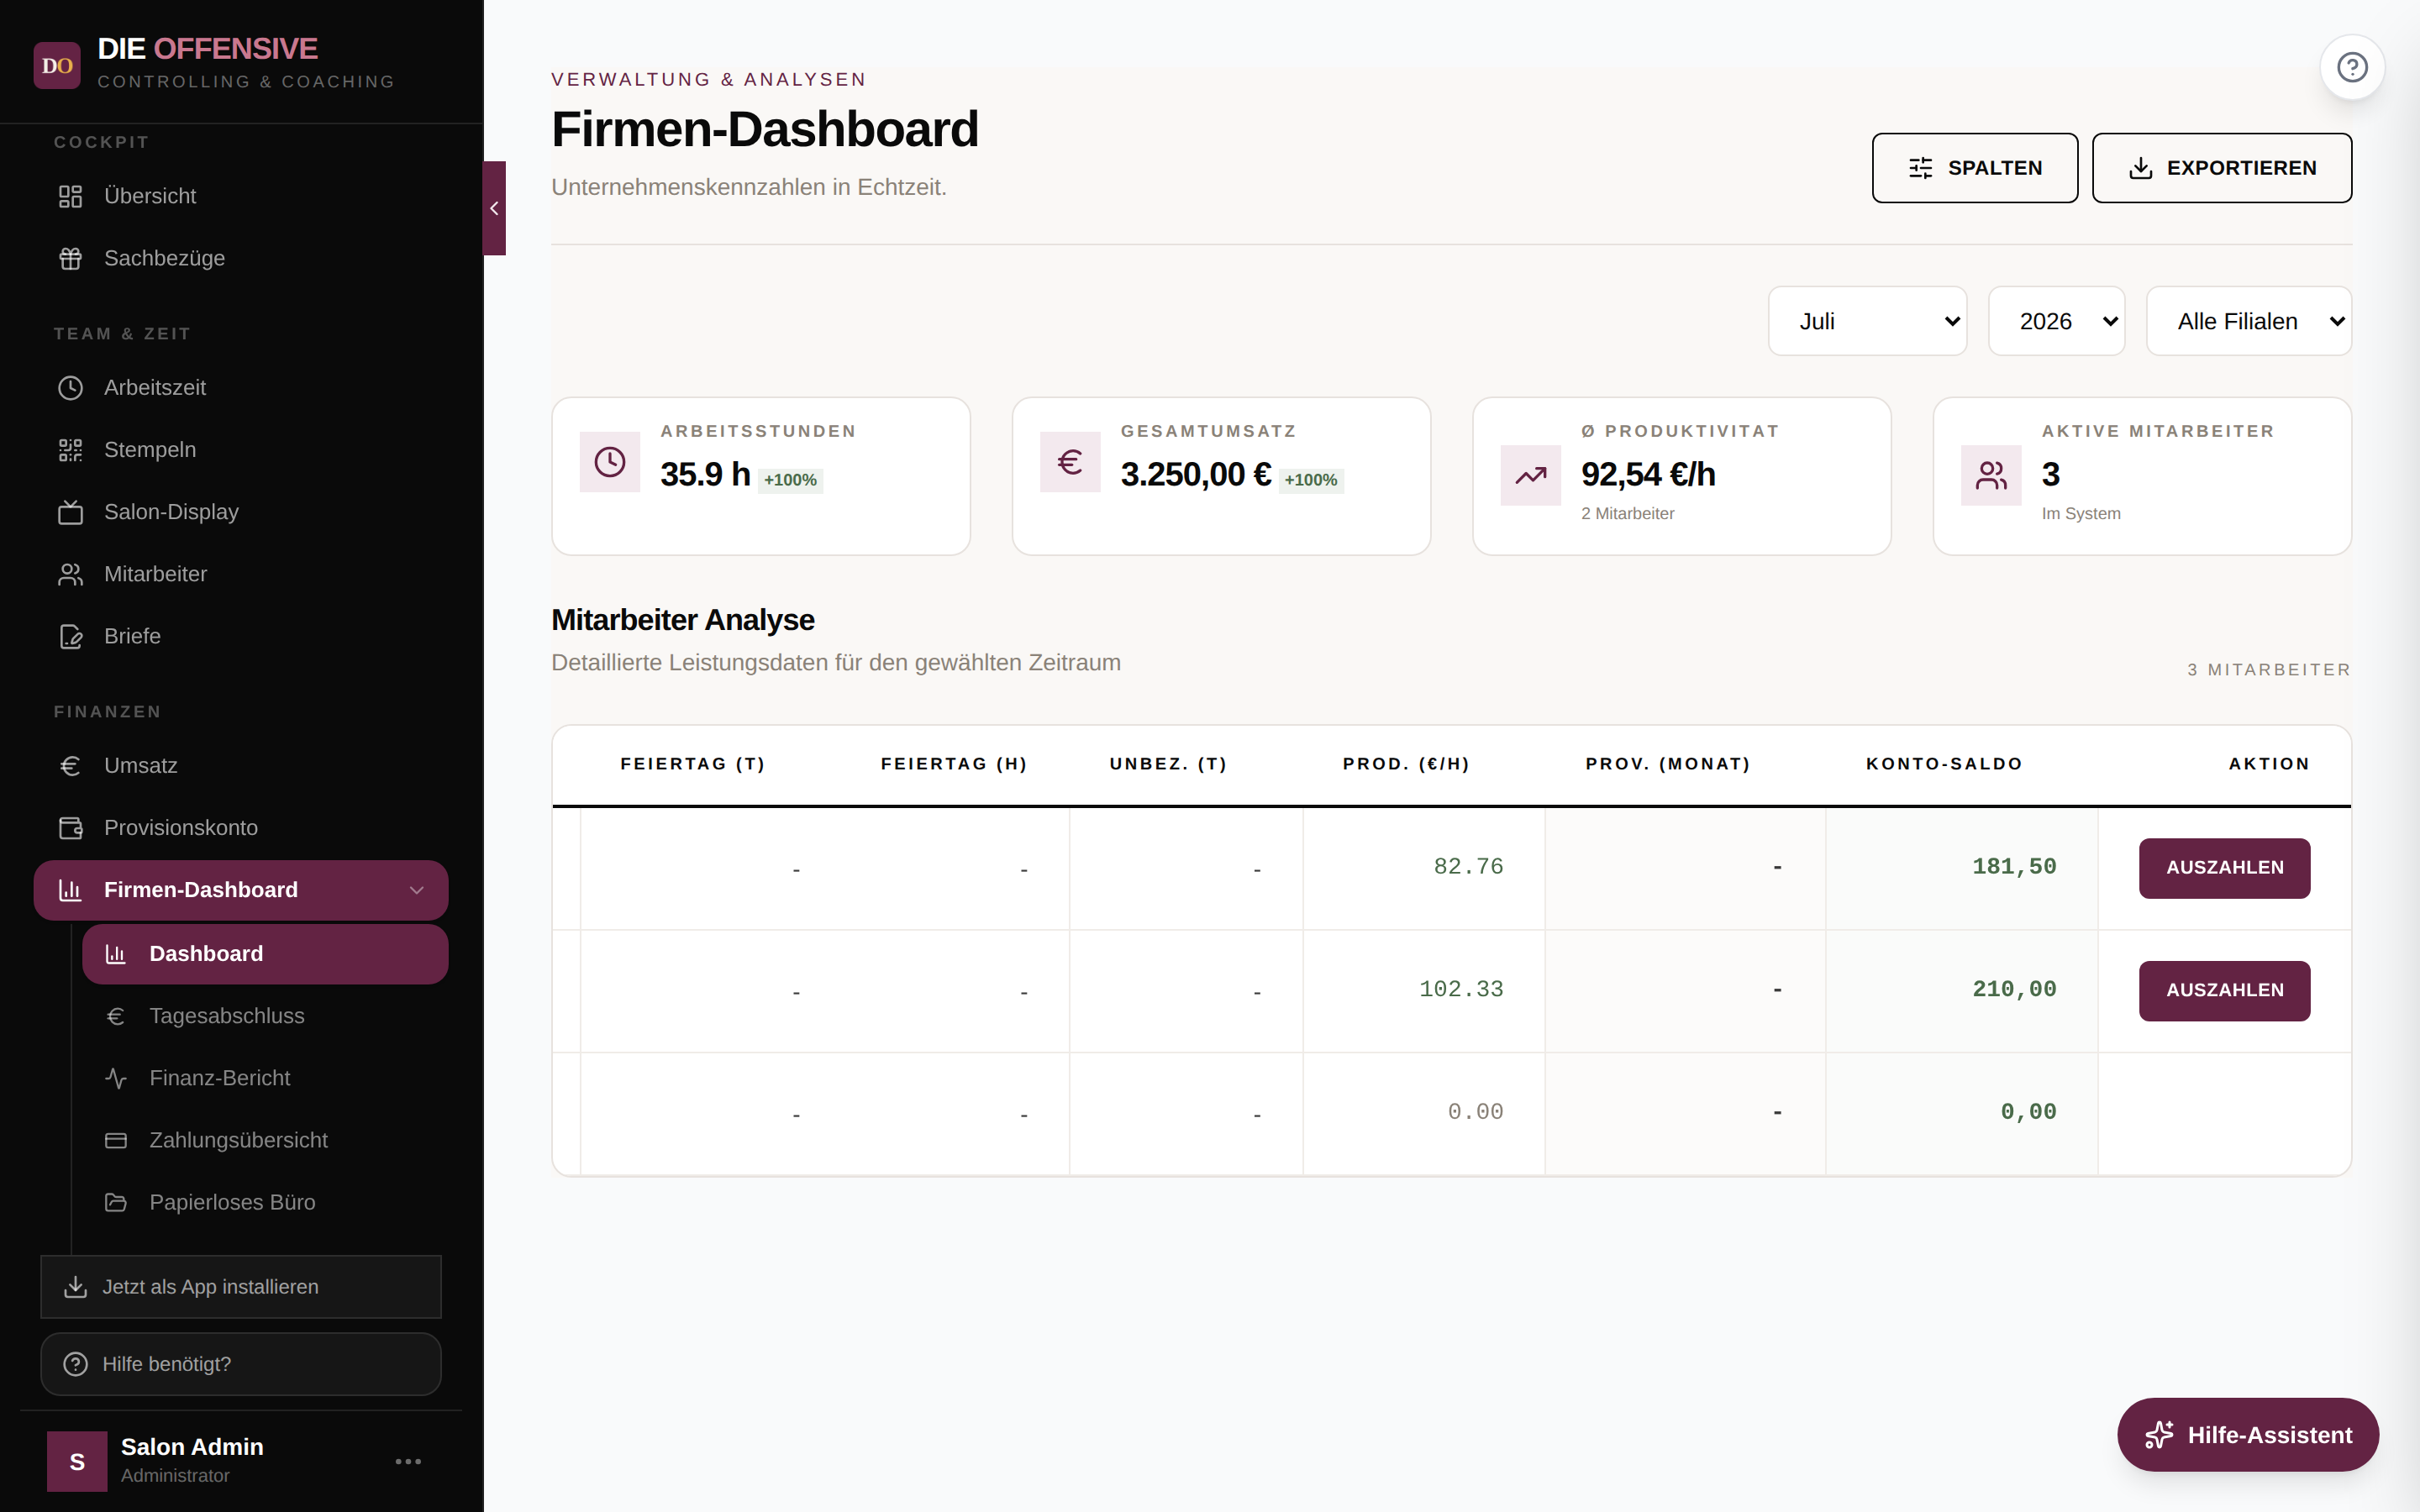Click the Papierloses Büro folder icon
Screen dimensions: 2420x1512
point(116,1202)
